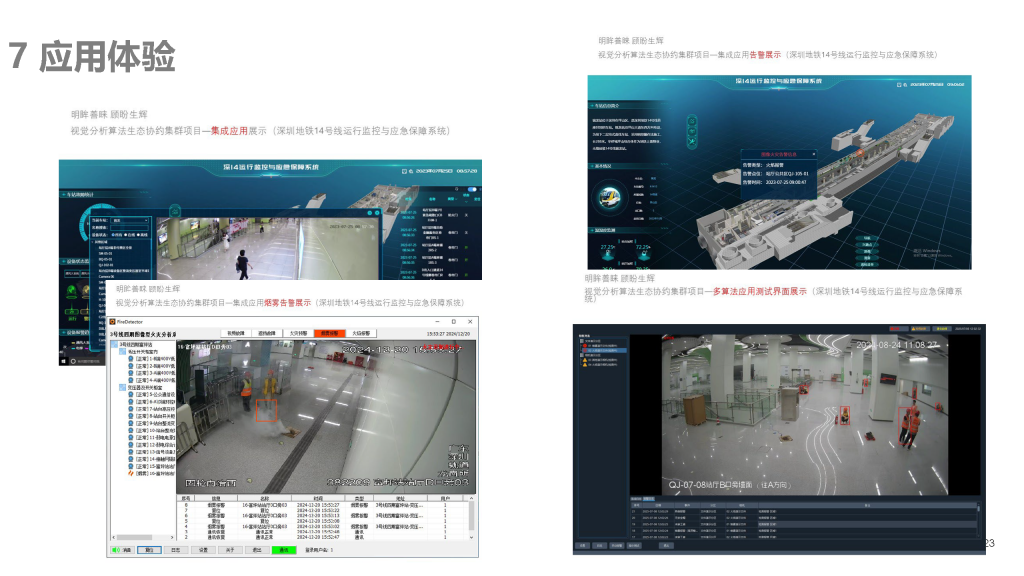Click the FireDetector app icon in title bar
The height and width of the screenshot is (576, 1024).
(113, 322)
